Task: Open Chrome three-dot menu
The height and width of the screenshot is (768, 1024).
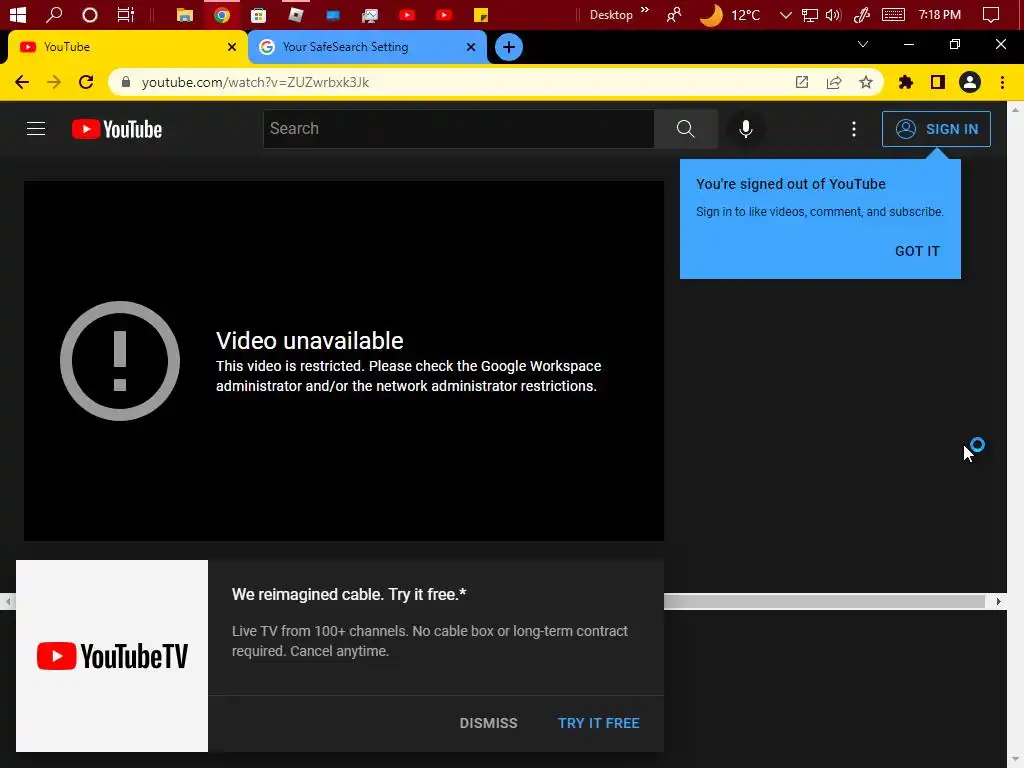Action: pyautogui.click(x=1002, y=82)
